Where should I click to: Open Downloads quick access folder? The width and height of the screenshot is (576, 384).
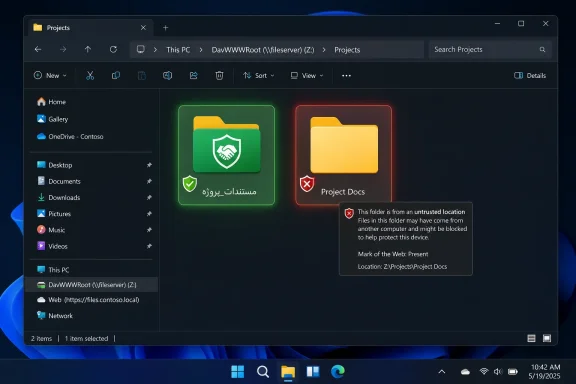[x=58, y=197]
